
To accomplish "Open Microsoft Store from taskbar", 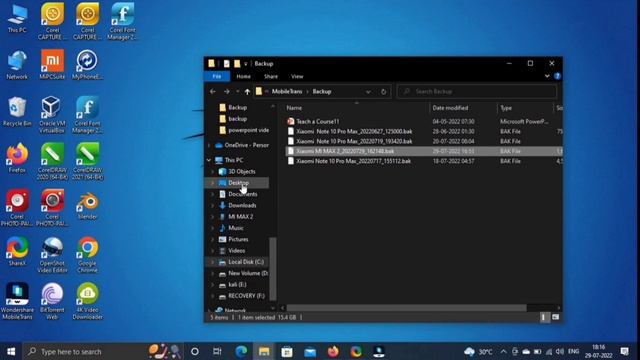I will click(287, 351).
